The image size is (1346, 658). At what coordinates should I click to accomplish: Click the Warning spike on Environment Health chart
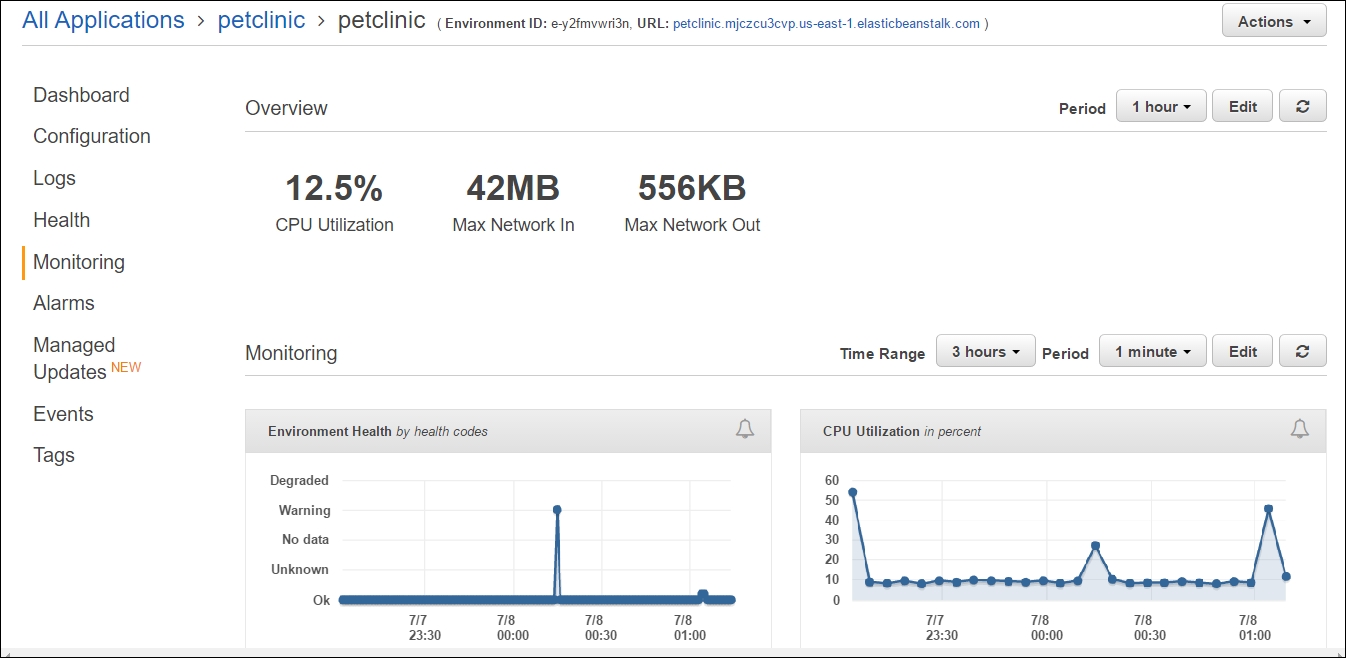pos(557,510)
